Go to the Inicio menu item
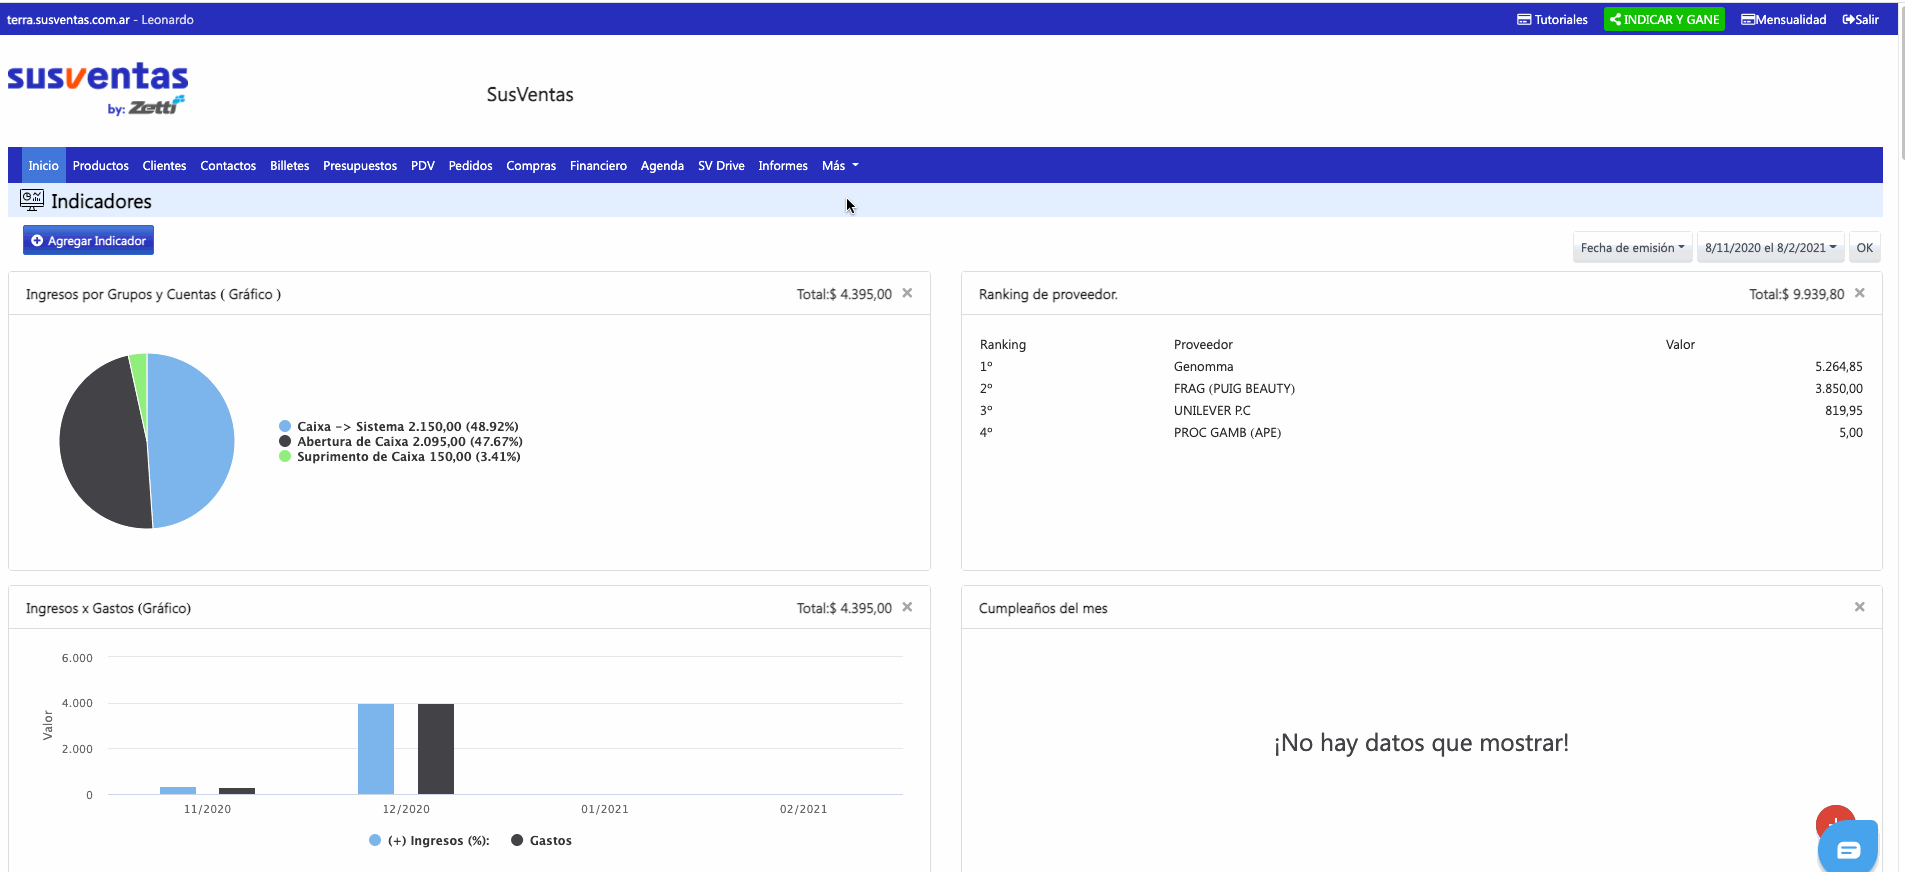 pyautogui.click(x=43, y=166)
